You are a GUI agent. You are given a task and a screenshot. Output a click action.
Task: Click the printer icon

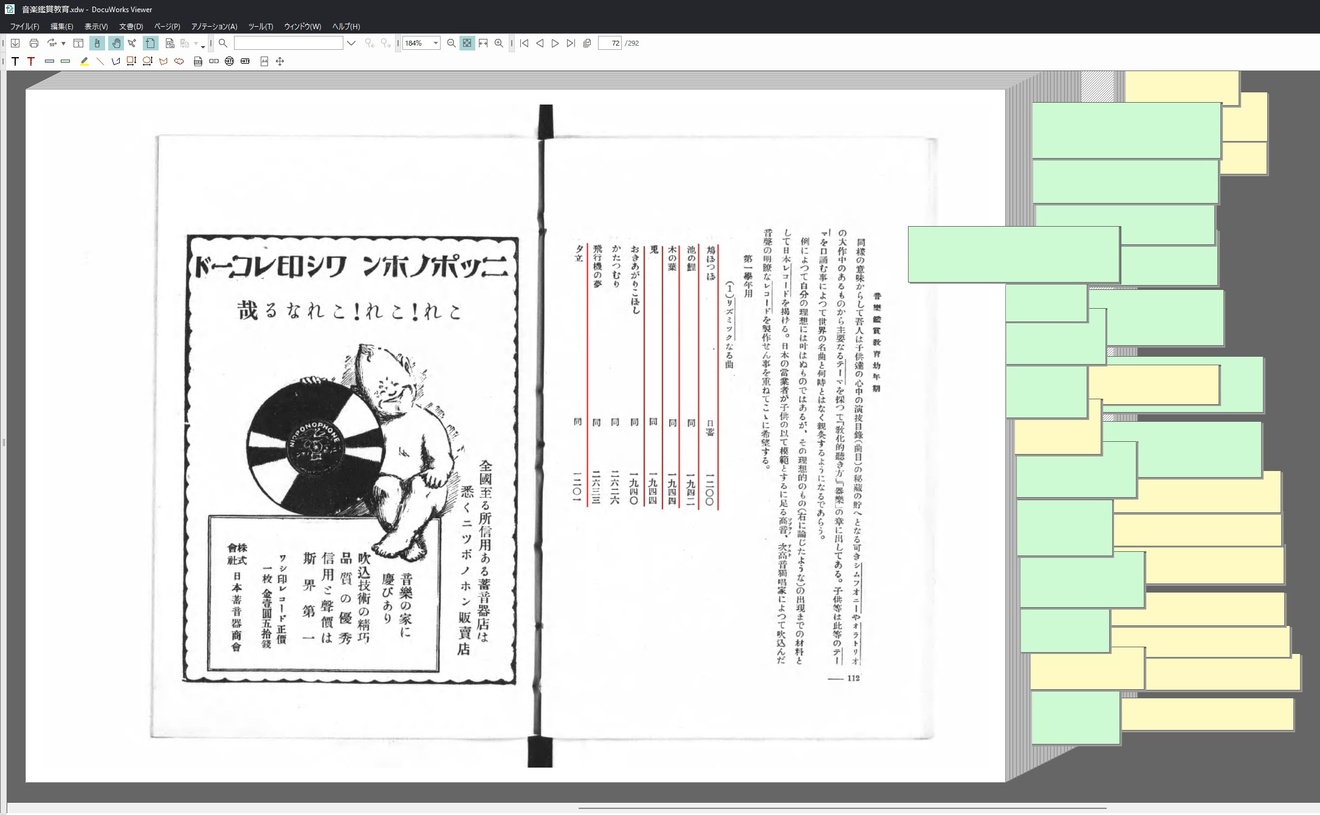coord(34,43)
